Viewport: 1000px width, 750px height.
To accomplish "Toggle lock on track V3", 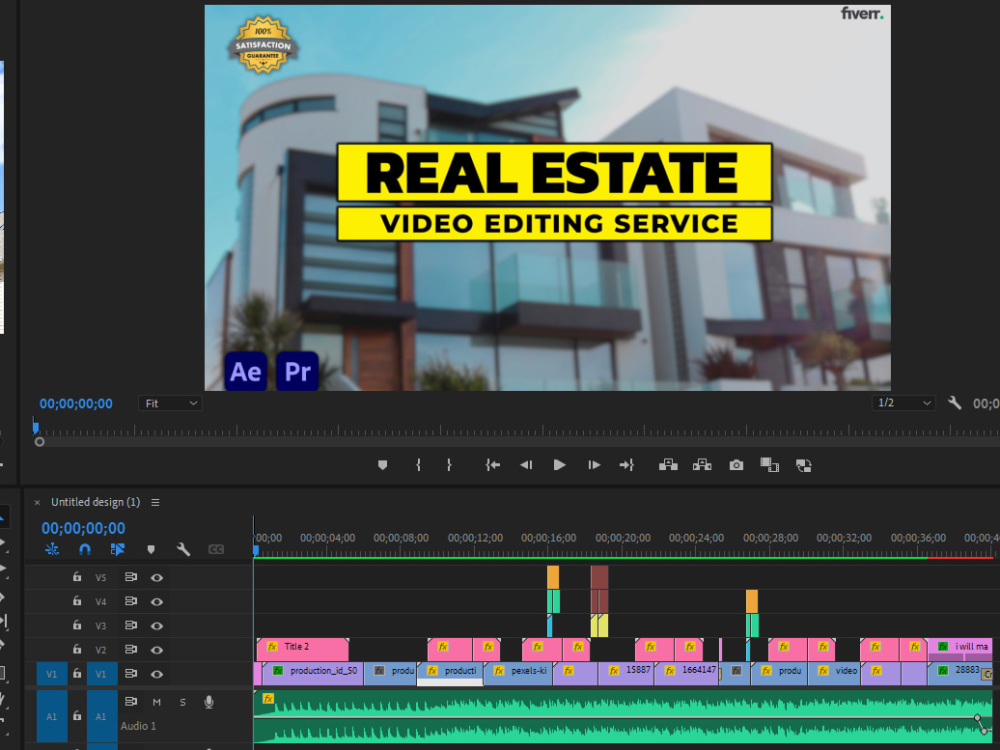I will 77,625.
